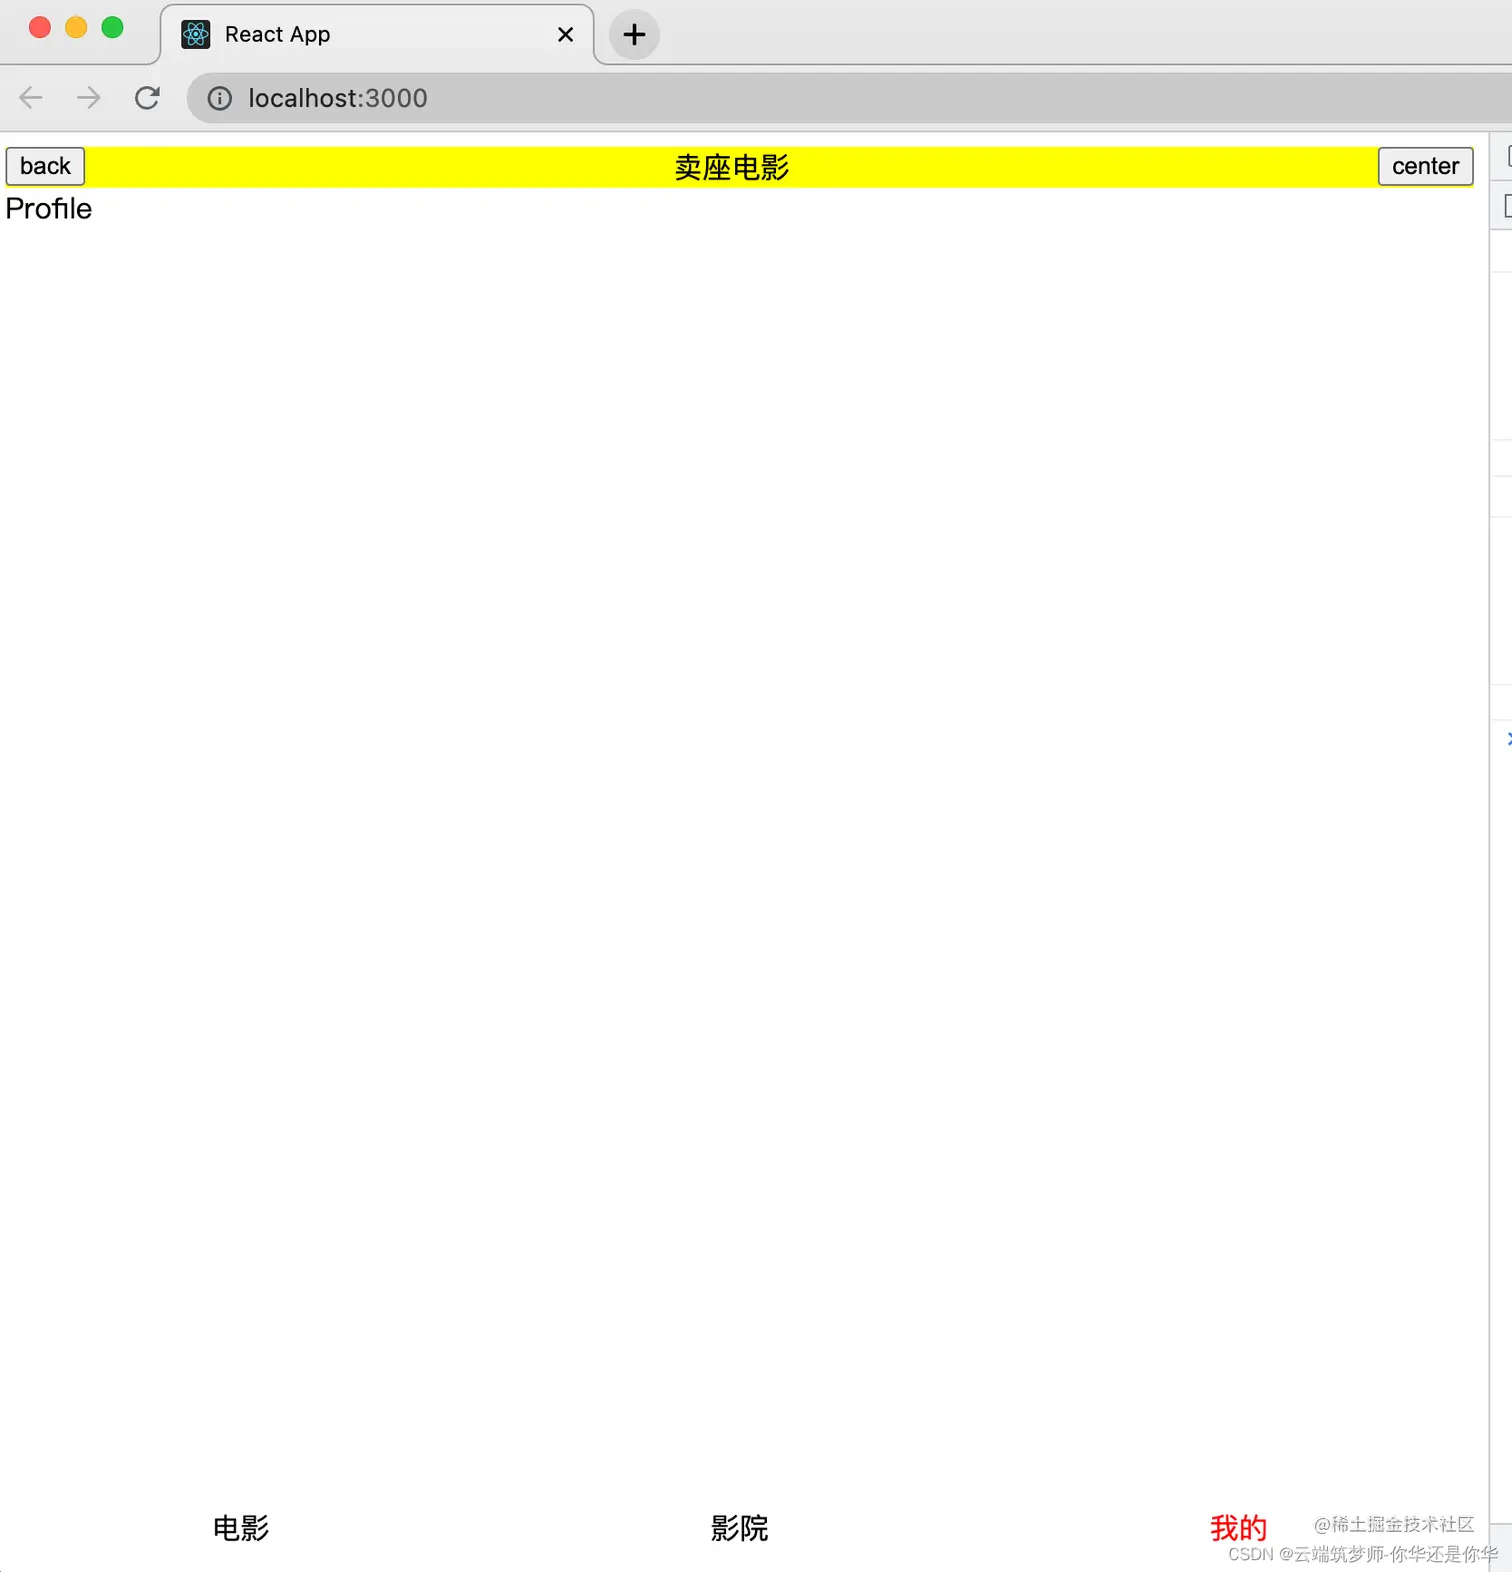Close the React App tab
Image resolution: width=1512 pixels, height=1572 pixels.
point(565,35)
